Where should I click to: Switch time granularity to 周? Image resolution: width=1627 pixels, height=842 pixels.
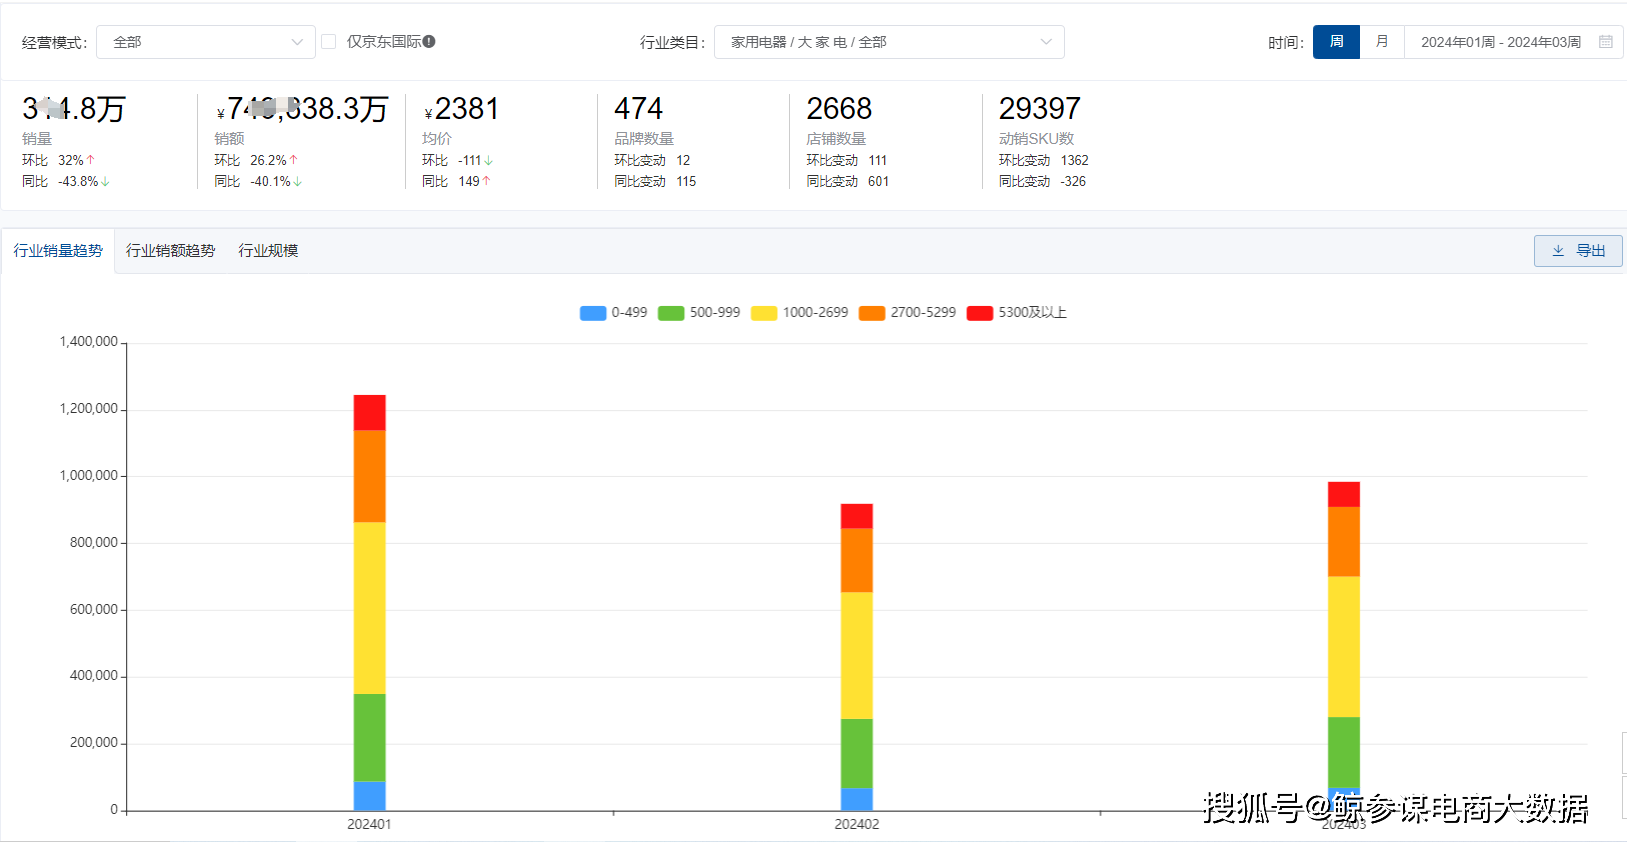(1336, 42)
